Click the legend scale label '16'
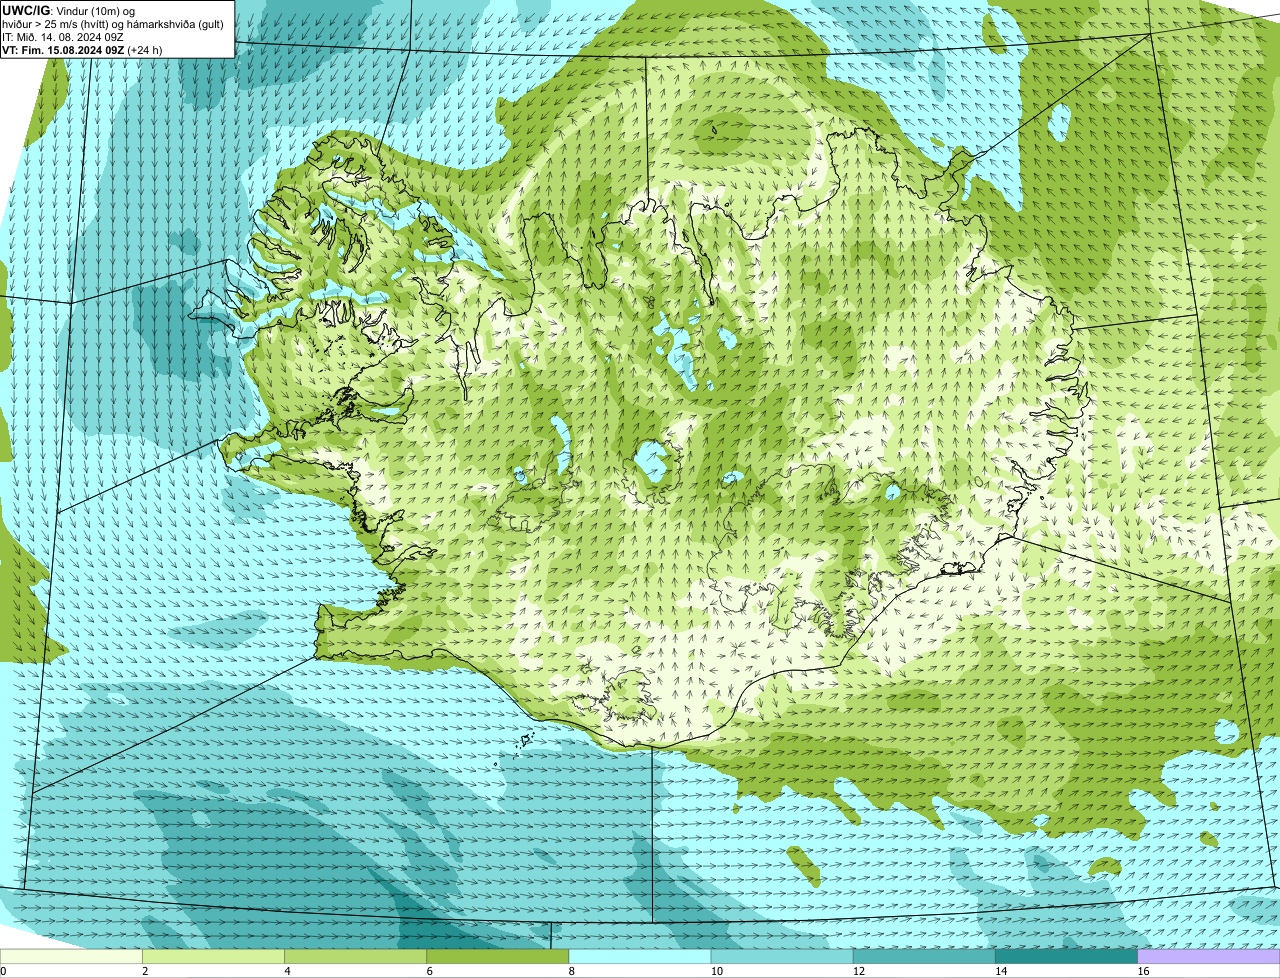Screen dimensions: 1280x978 tap(1144, 971)
